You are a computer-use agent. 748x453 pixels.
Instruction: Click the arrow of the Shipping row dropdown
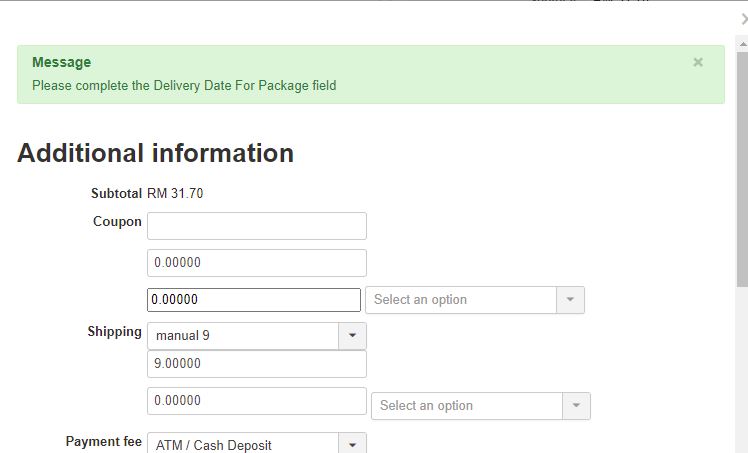point(576,406)
